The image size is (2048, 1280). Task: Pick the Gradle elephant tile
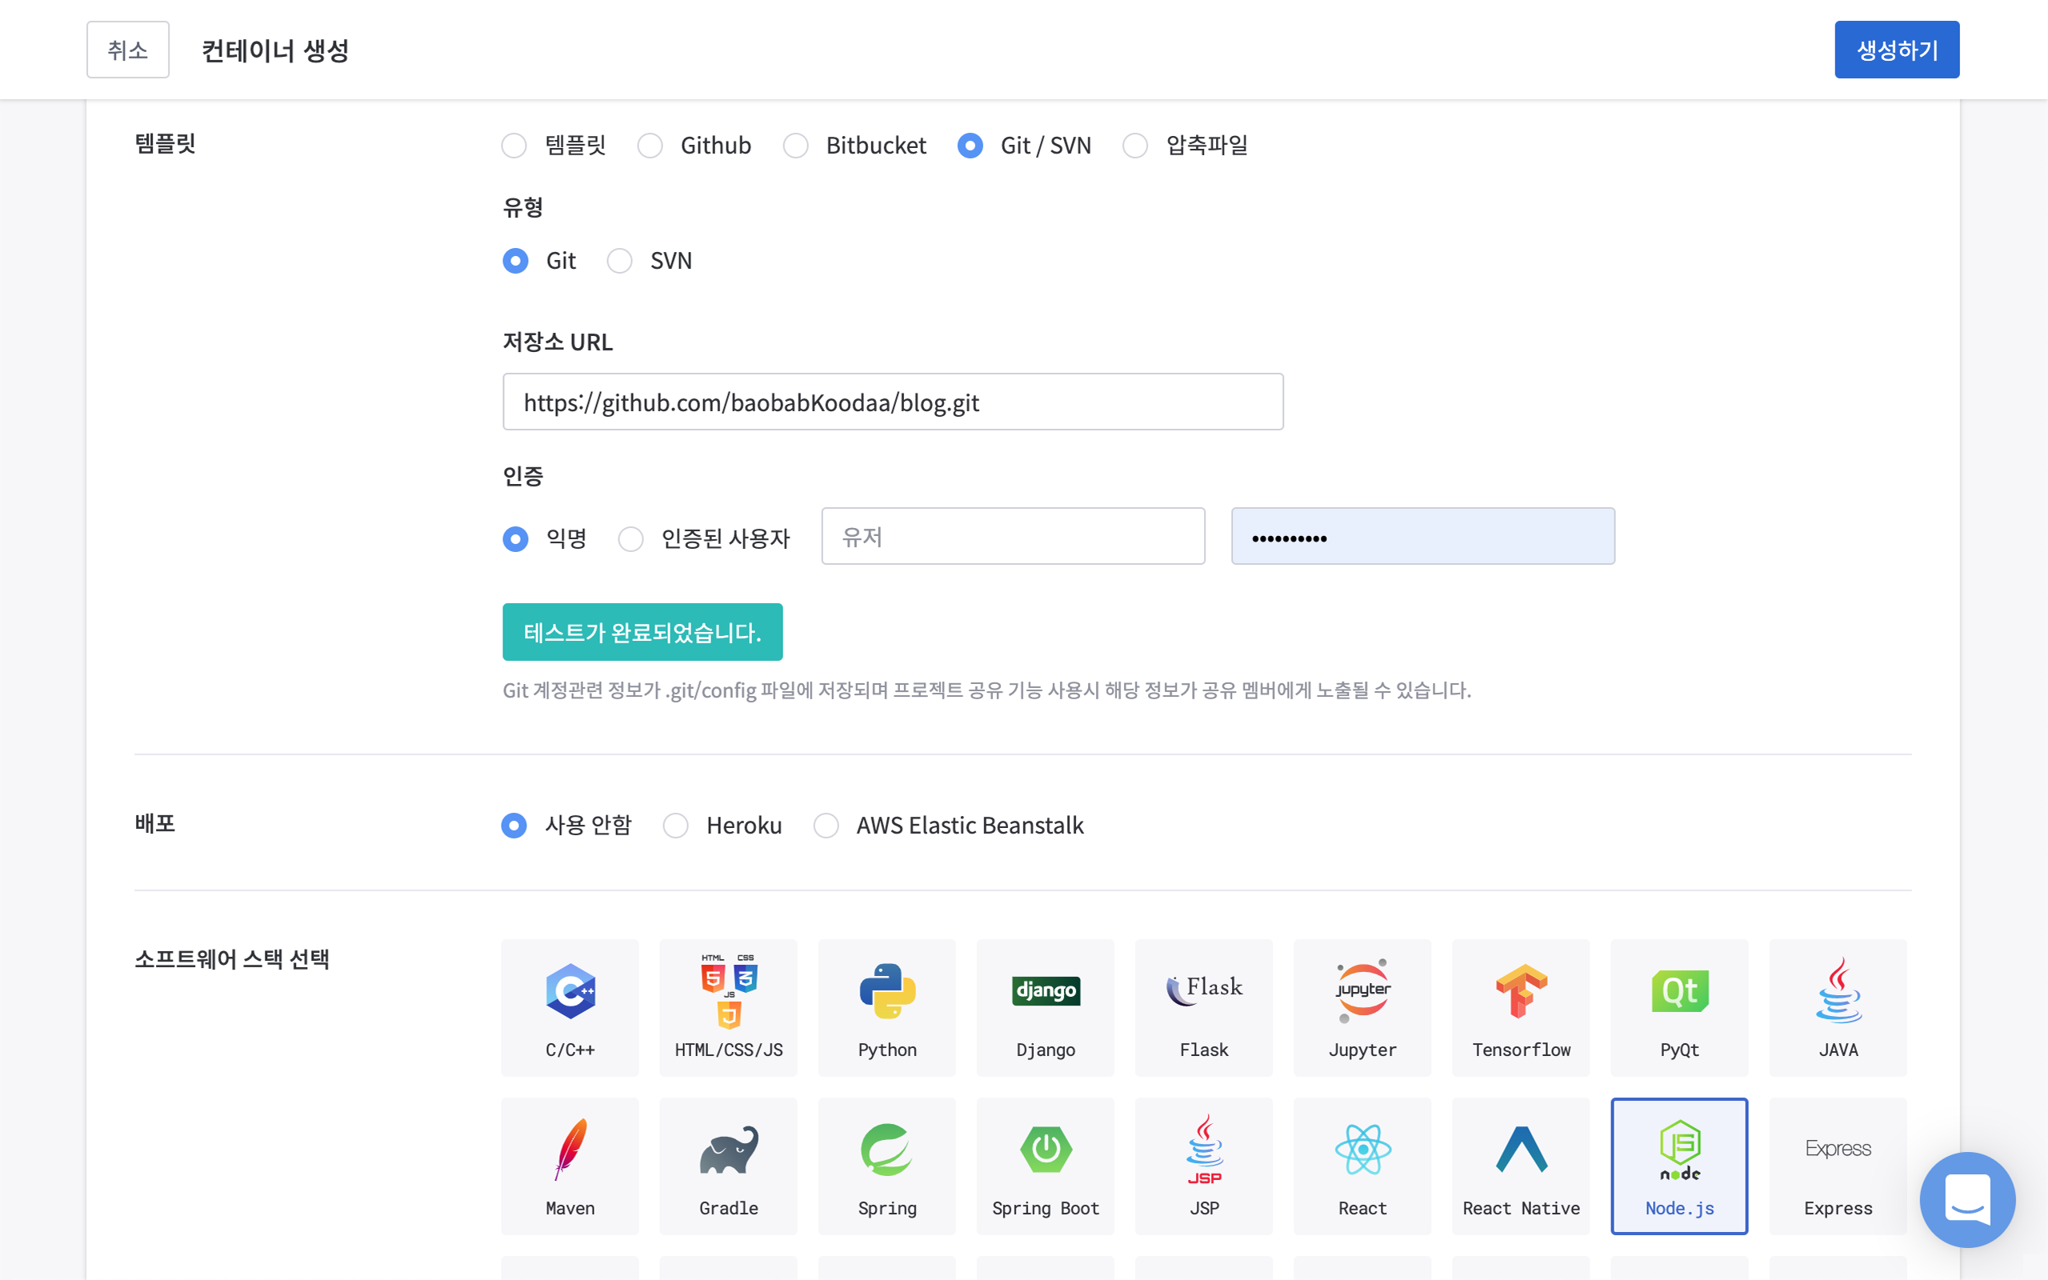(728, 1166)
